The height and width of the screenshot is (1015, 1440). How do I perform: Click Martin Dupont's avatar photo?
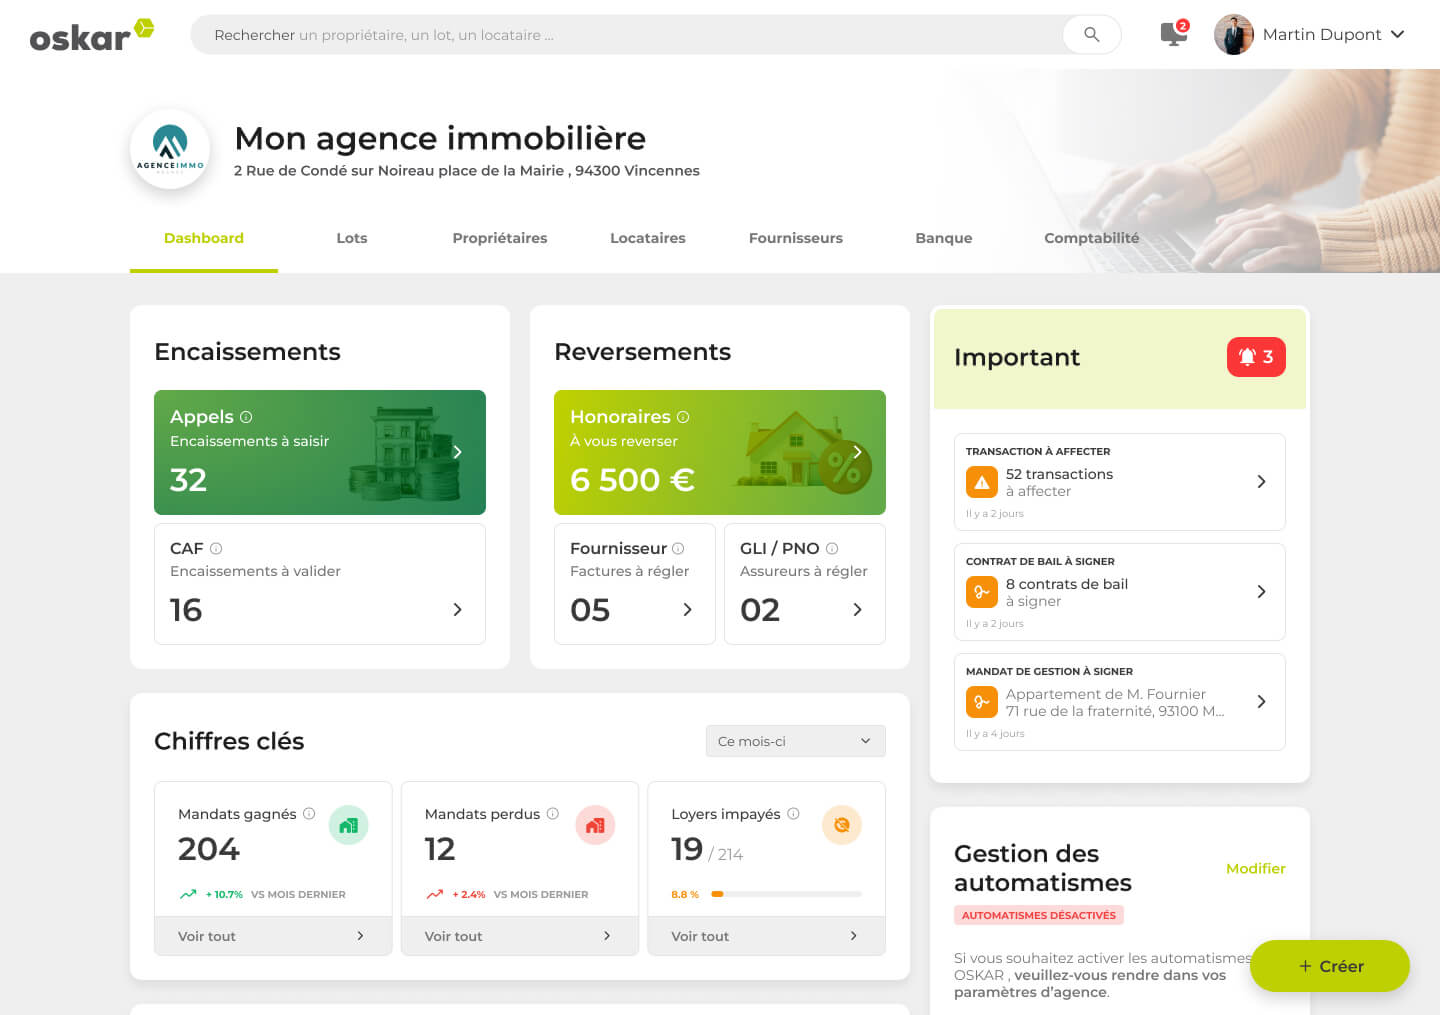(x=1233, y=34)
